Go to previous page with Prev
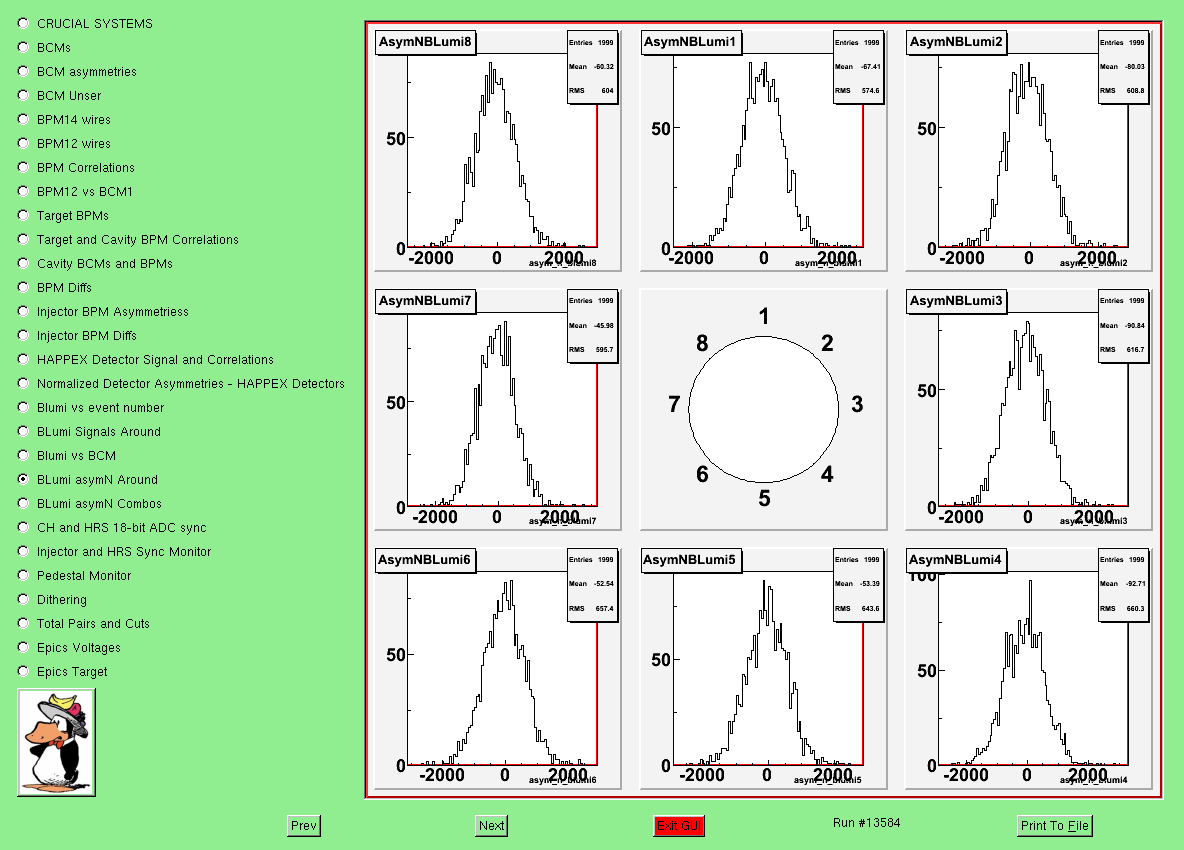Image resolution: width=1184 pixels, height=850 pixels. coord(304,826)
